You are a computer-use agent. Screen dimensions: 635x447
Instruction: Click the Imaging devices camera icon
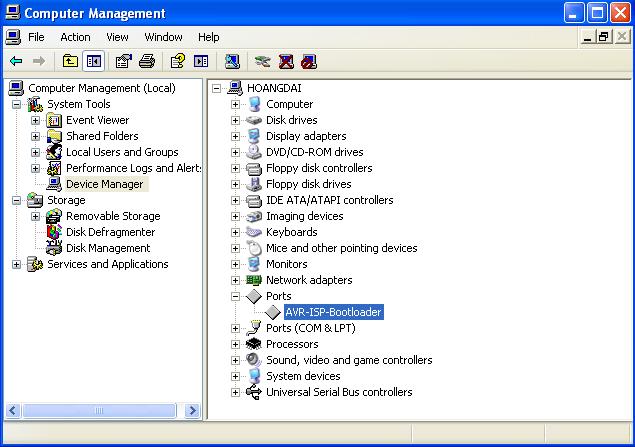[254, 216]
